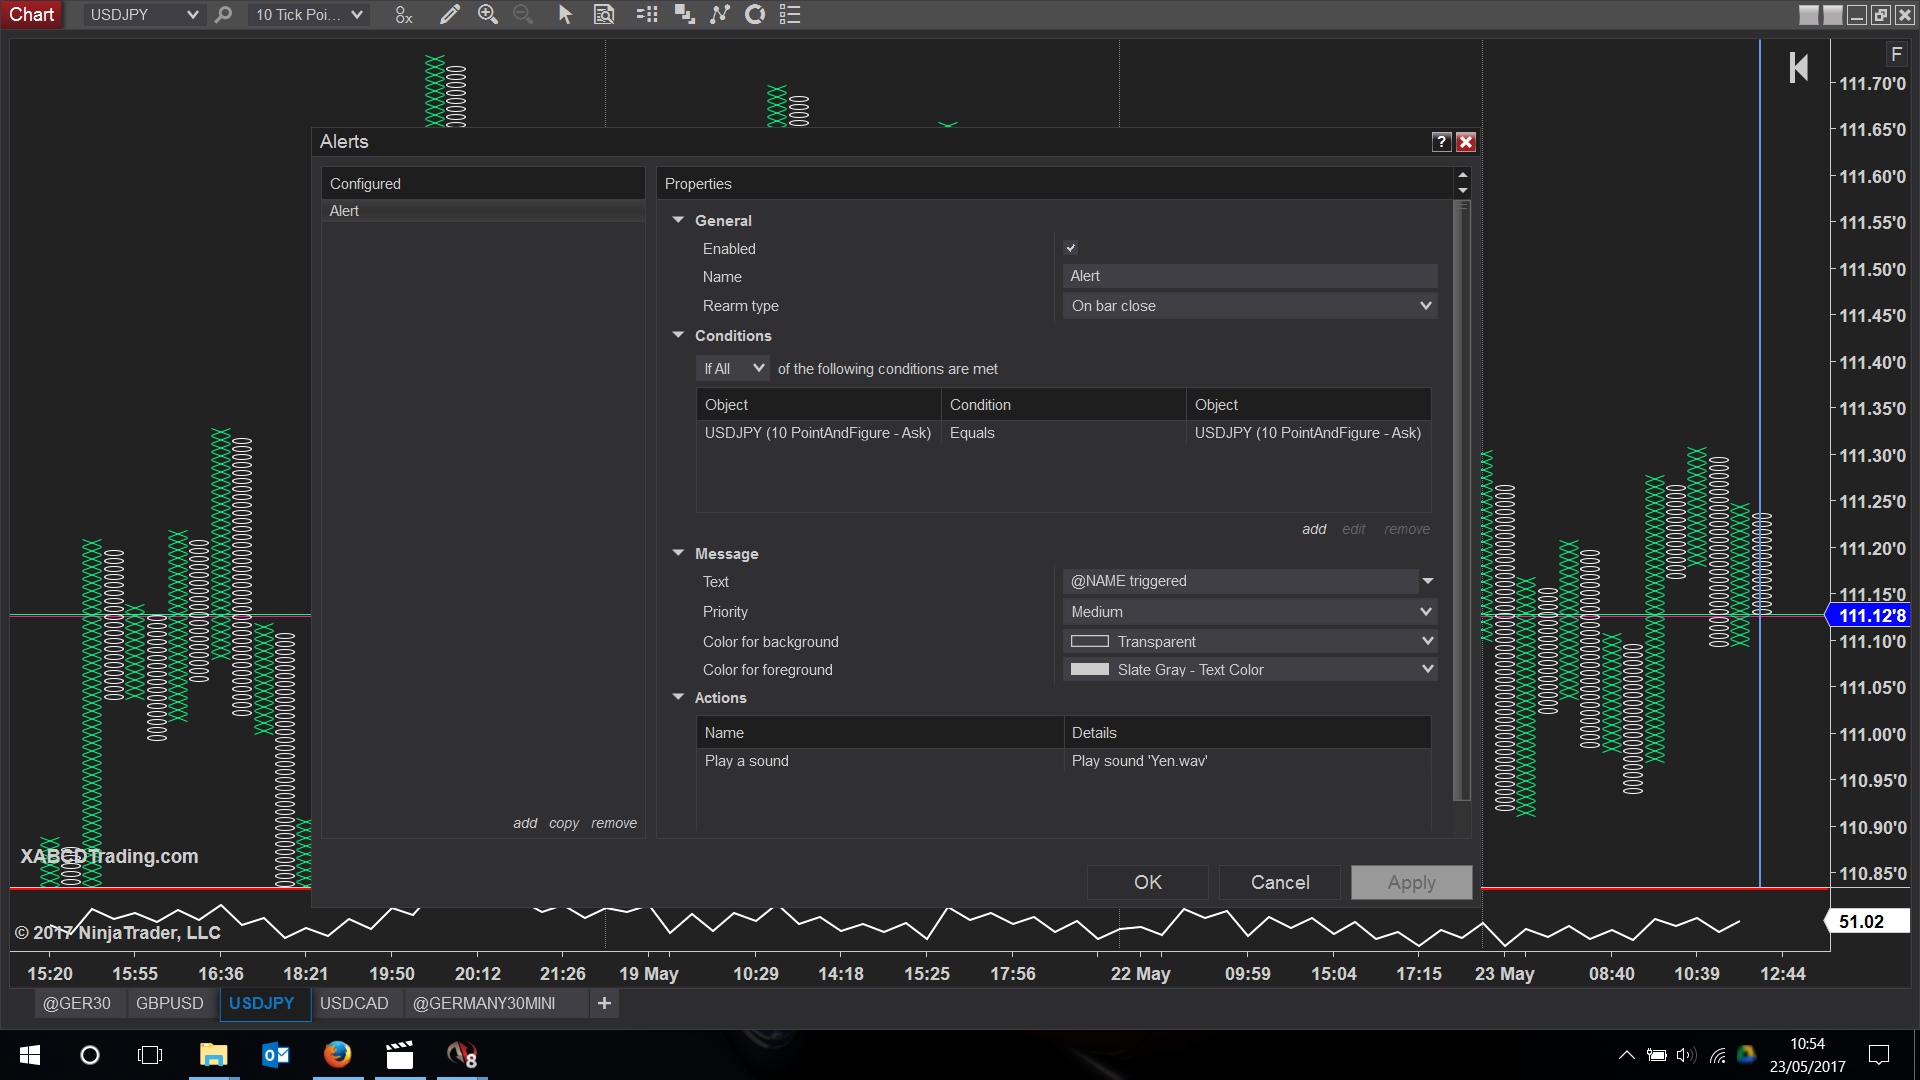The height and width of the screenshot is (1080, 1920).
Task: Collapse the Conditions section
Action: click(678, 335)
